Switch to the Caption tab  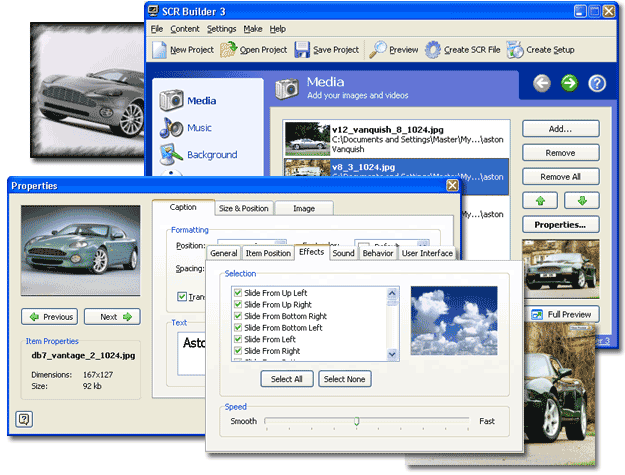click(x=183, y=207)
